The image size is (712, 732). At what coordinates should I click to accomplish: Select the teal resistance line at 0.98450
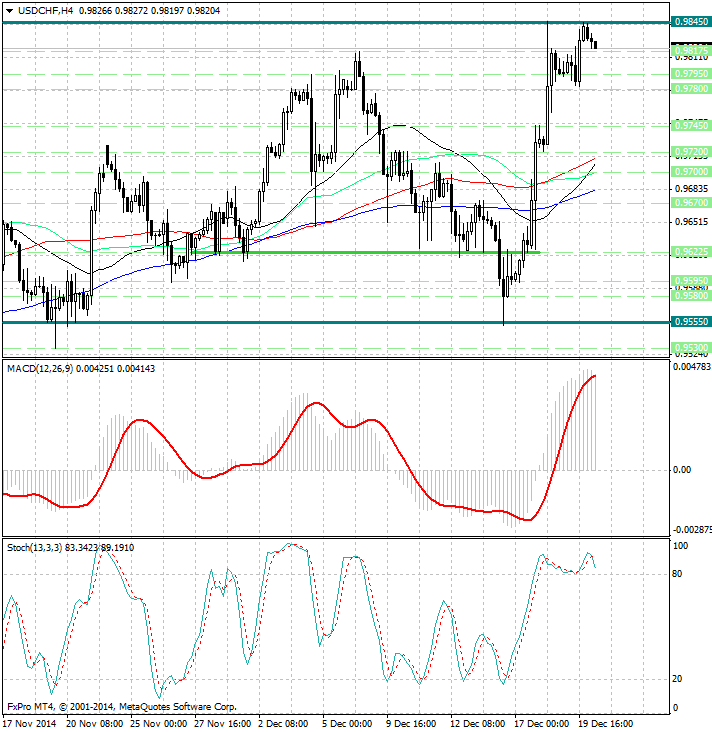[x=336, y=22]
